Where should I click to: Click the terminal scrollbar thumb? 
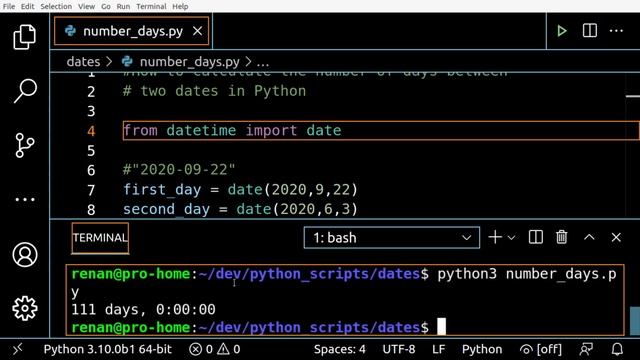pyautogui.click(x=635, y=321)
